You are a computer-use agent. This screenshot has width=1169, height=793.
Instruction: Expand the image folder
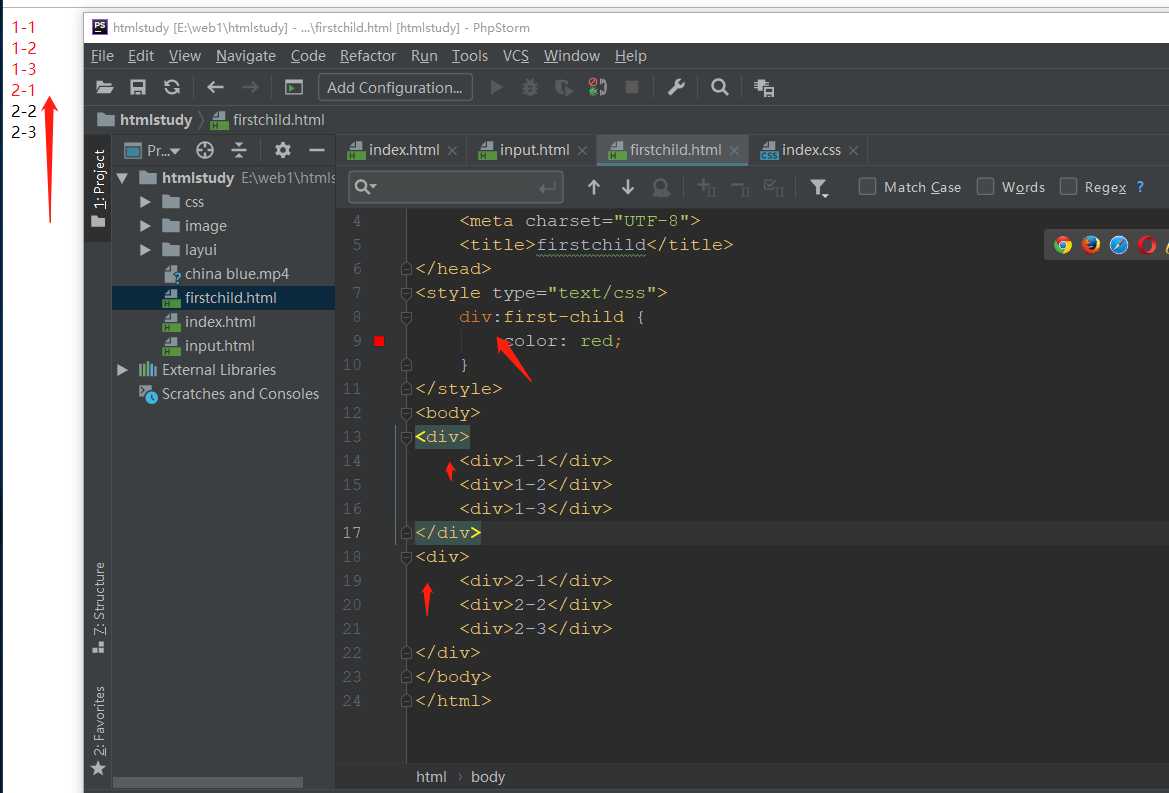click(145, 226)
